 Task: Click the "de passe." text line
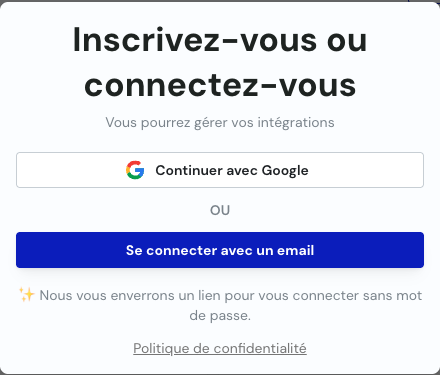click(x=220, y=315)
